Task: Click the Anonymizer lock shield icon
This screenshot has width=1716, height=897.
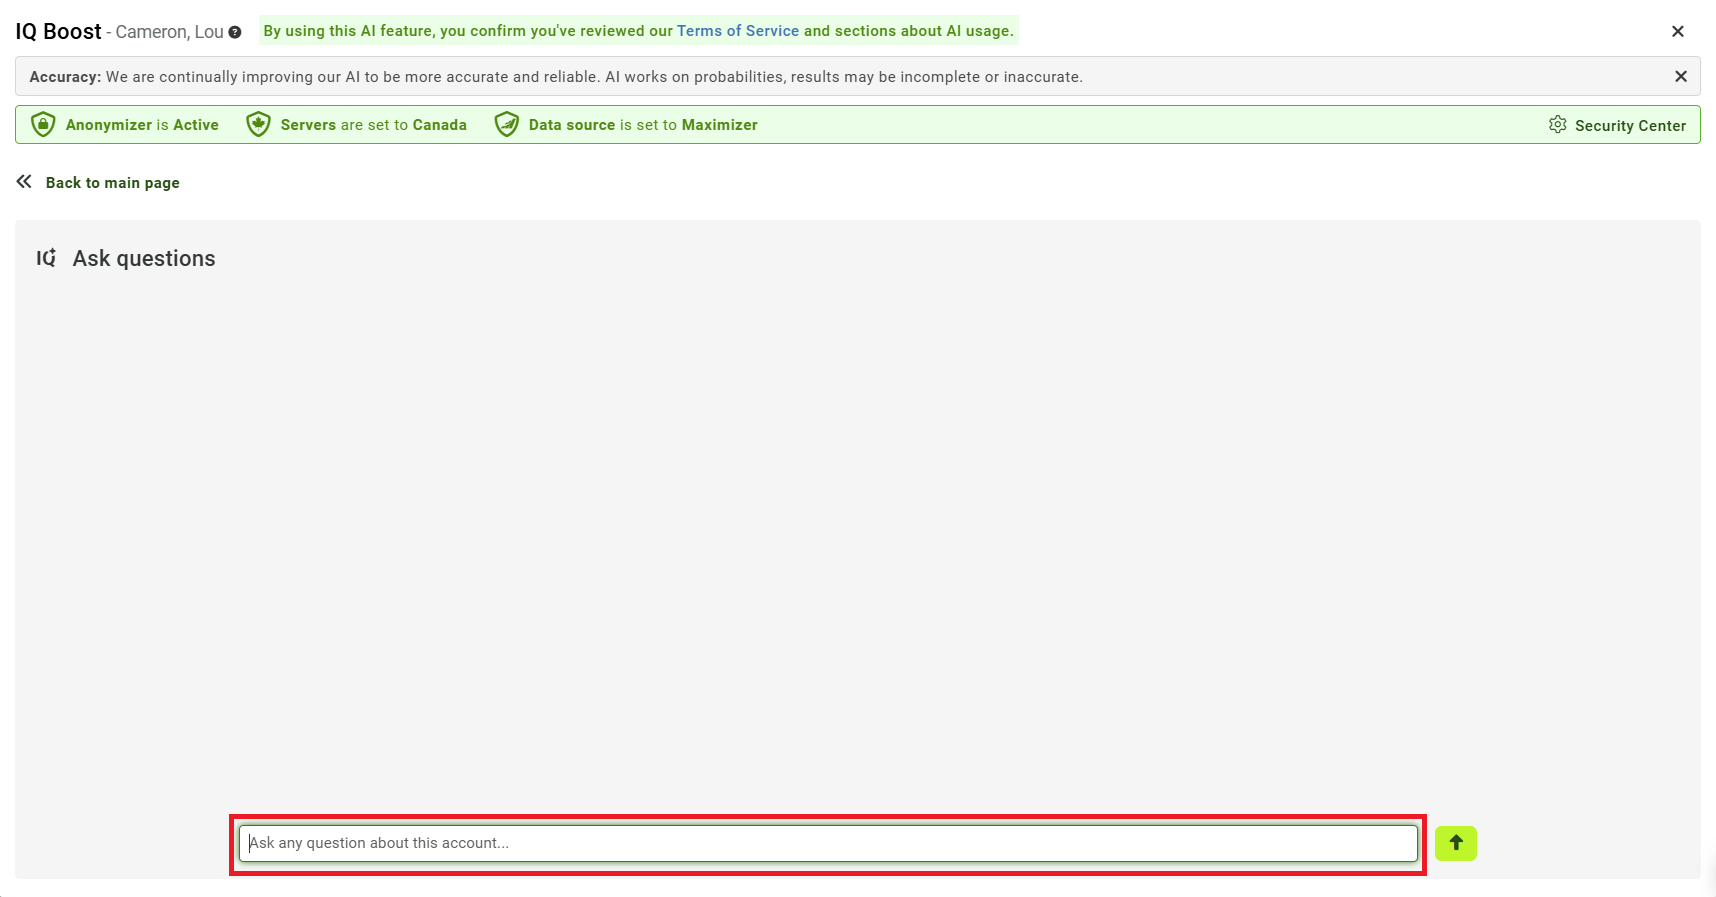Action: click(43, 125)
